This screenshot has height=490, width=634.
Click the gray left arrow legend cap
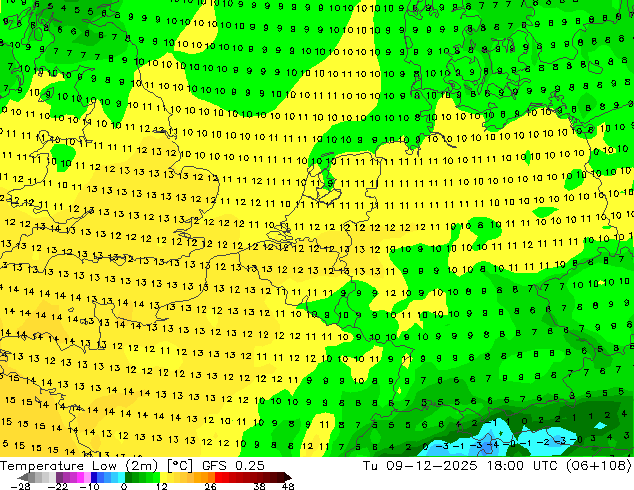tap(22, 477)
